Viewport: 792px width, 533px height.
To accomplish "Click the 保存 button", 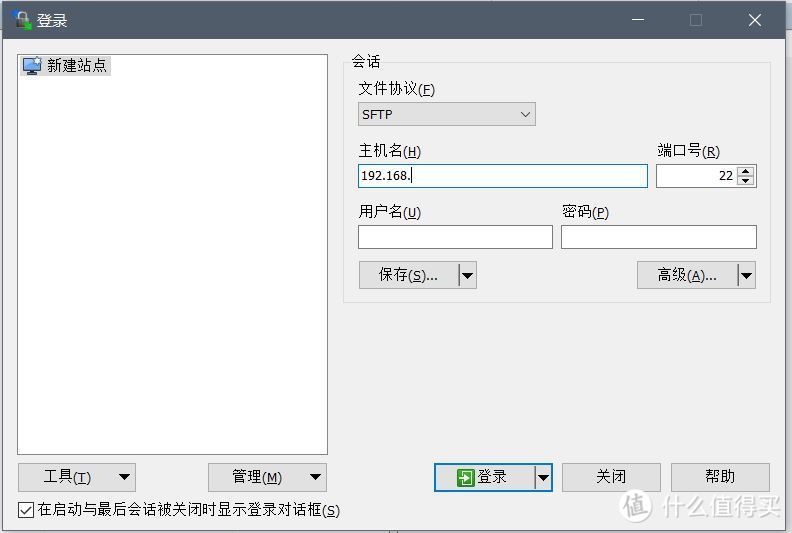I will (x=408, y=276).
